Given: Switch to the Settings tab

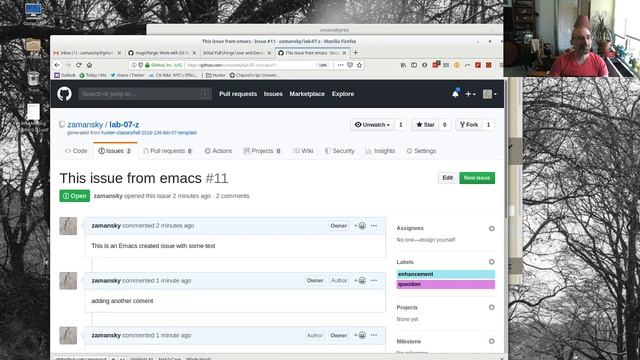Looking at the screenshot, I should [421, 151].
